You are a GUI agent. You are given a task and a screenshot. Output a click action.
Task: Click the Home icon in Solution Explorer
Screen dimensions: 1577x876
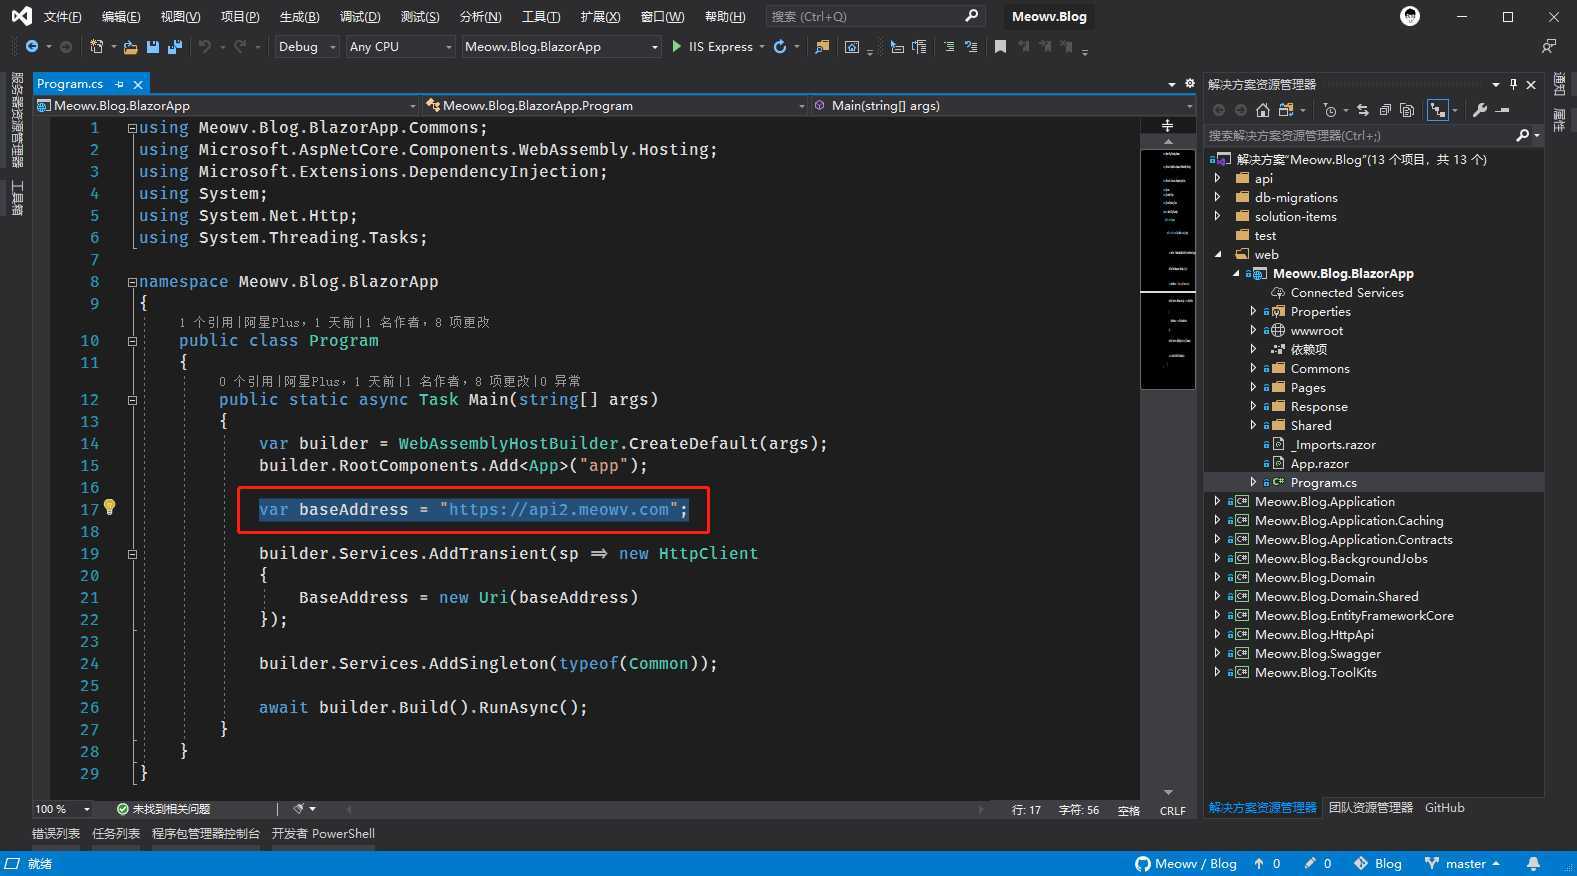(1263, 110)
